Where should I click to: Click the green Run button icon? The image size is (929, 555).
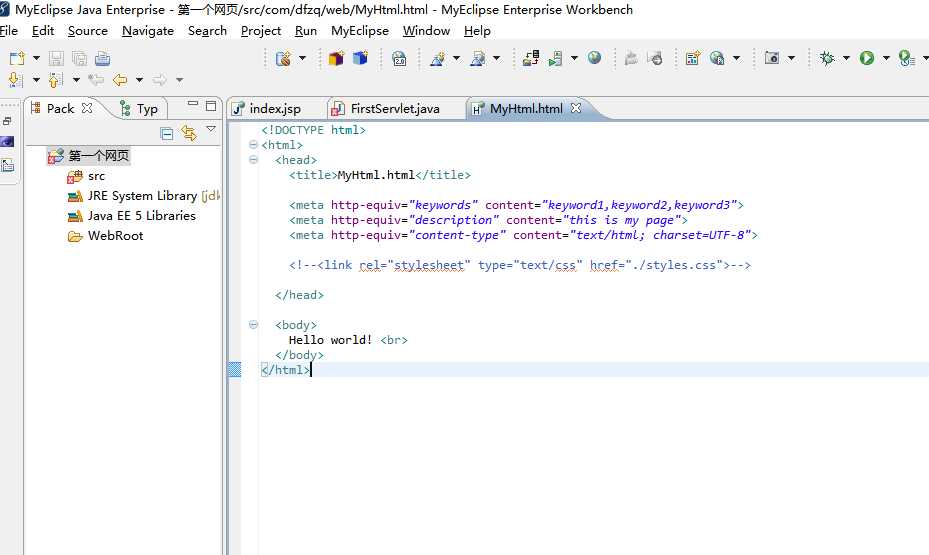point(867,58)
